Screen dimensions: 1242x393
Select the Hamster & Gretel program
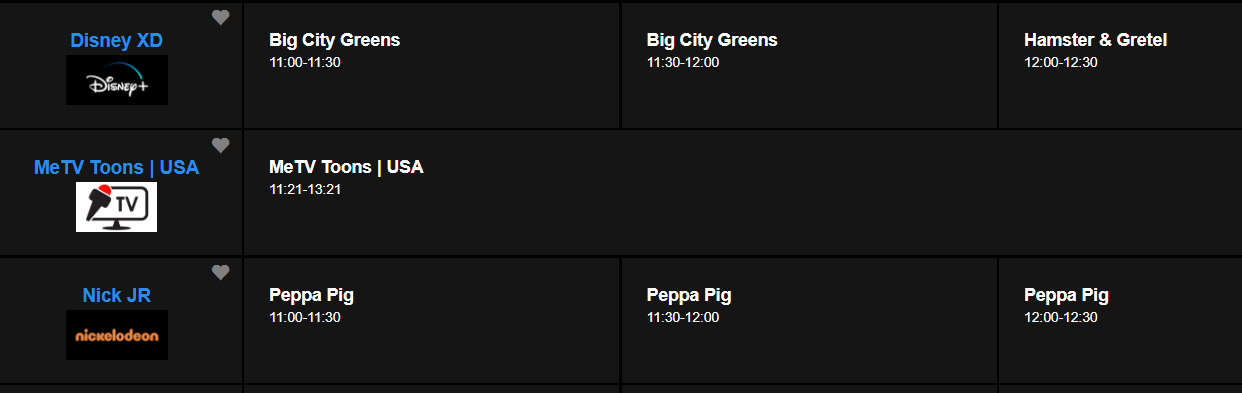click(1121, 65)
